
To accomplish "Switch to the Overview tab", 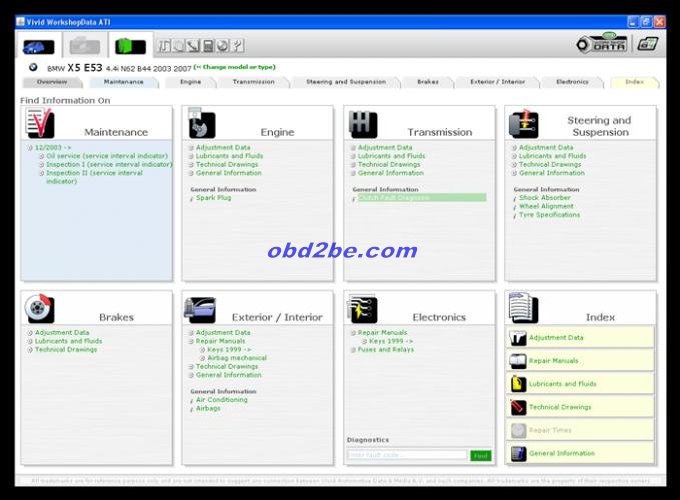I will click(x=52, y=82).
